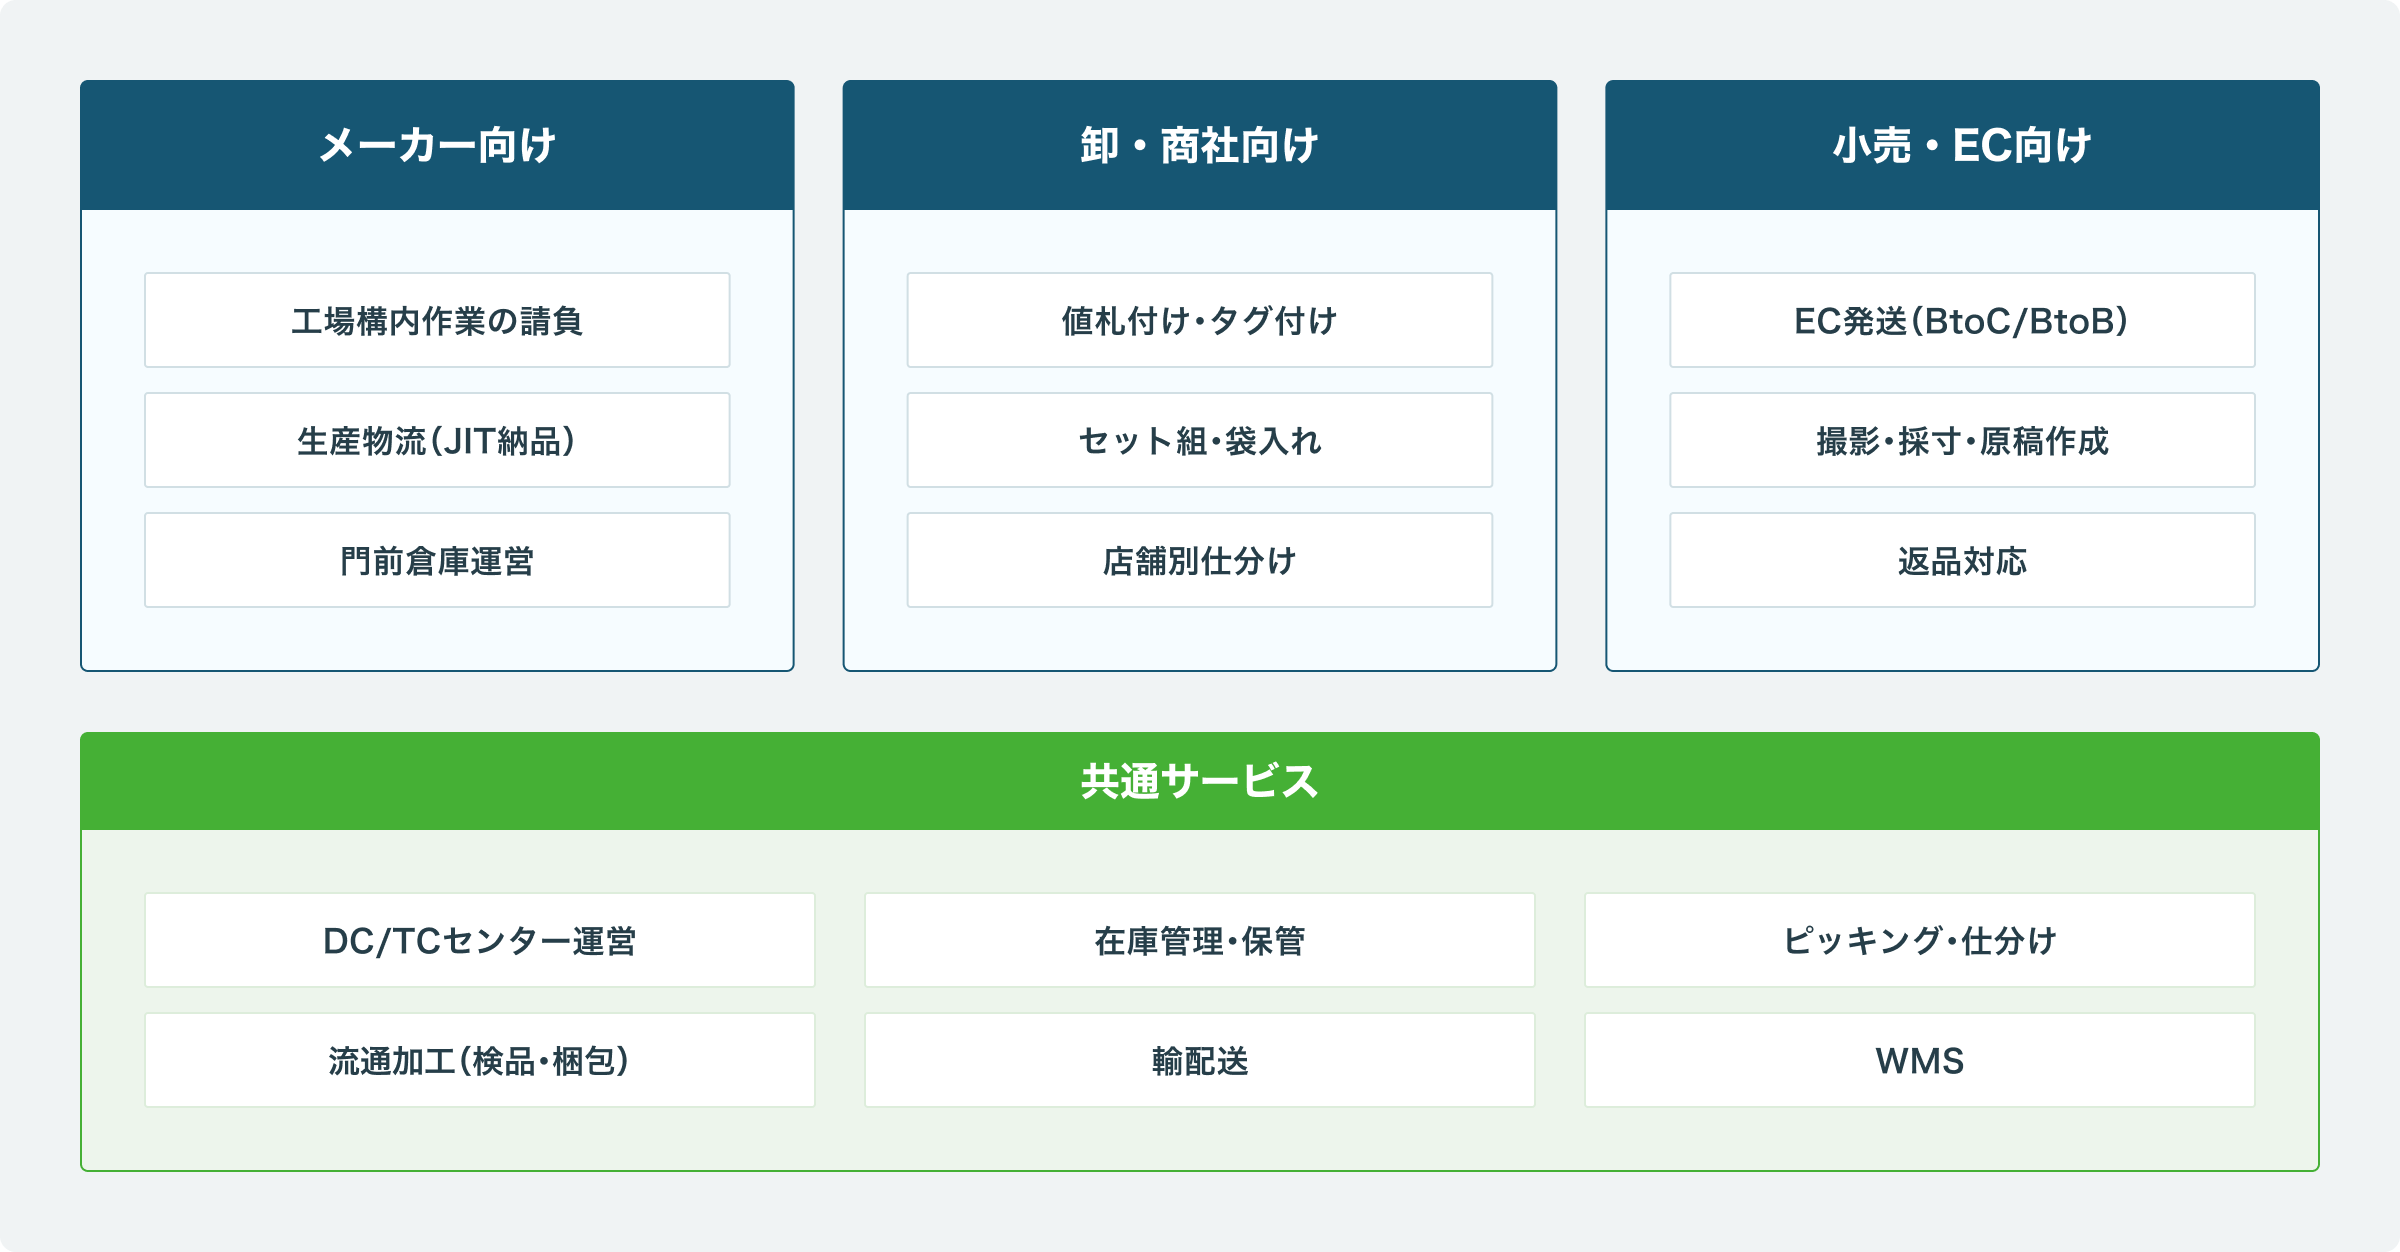Image resolution: width=2400 pixels, height=1252 pixels.
Task: Select 輸配送 service box
Action: point(1199,1061)
